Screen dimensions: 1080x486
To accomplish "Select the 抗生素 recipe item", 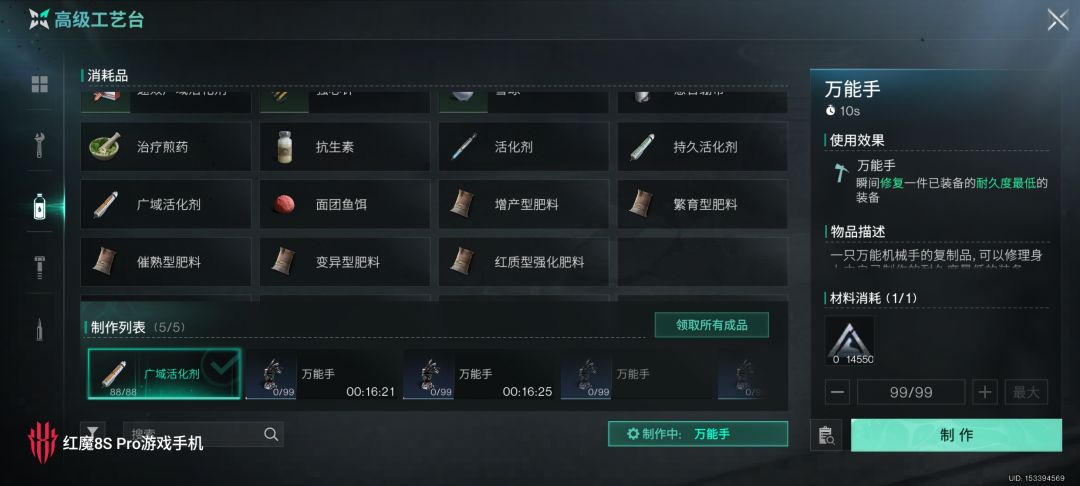I will [x=344, y=147].
